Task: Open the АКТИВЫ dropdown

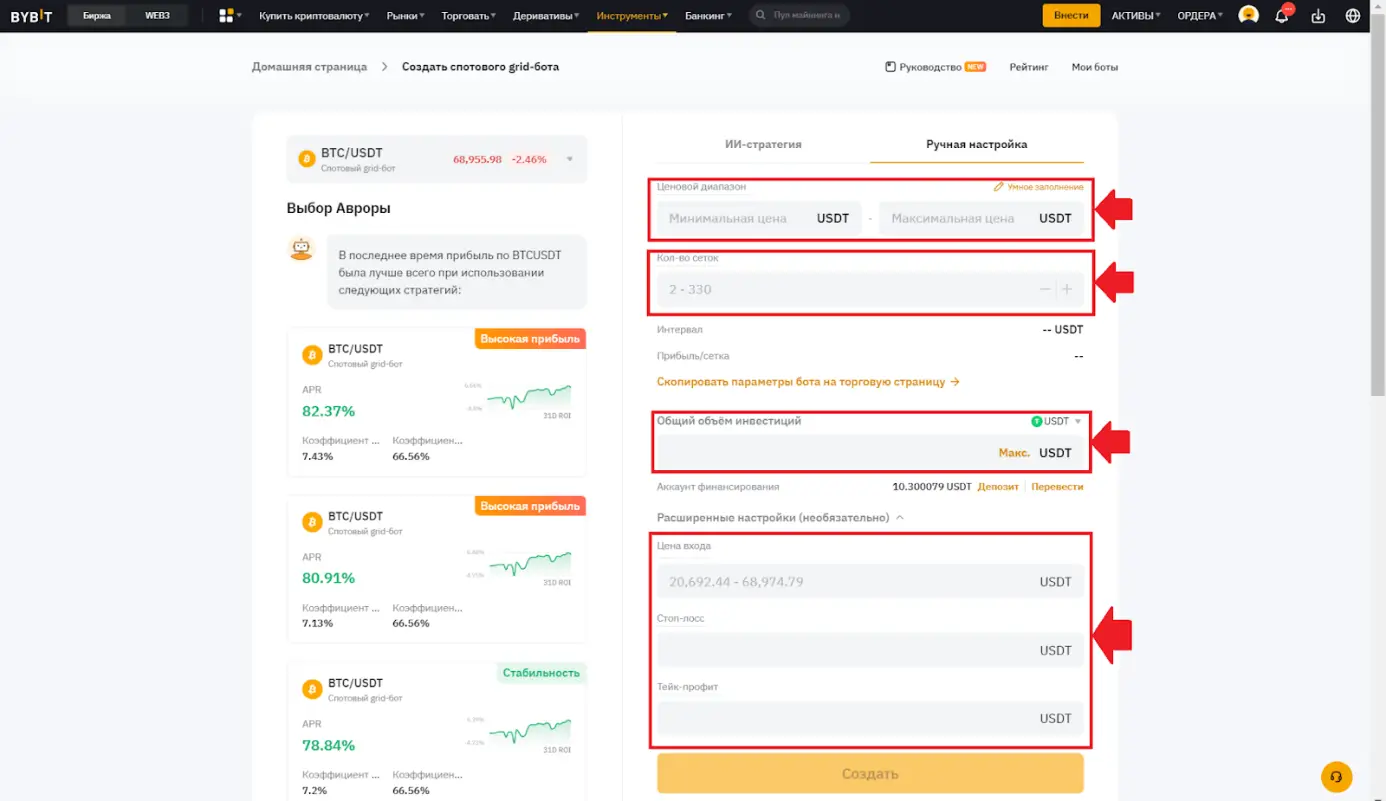Action: (x=1135, y=15)
